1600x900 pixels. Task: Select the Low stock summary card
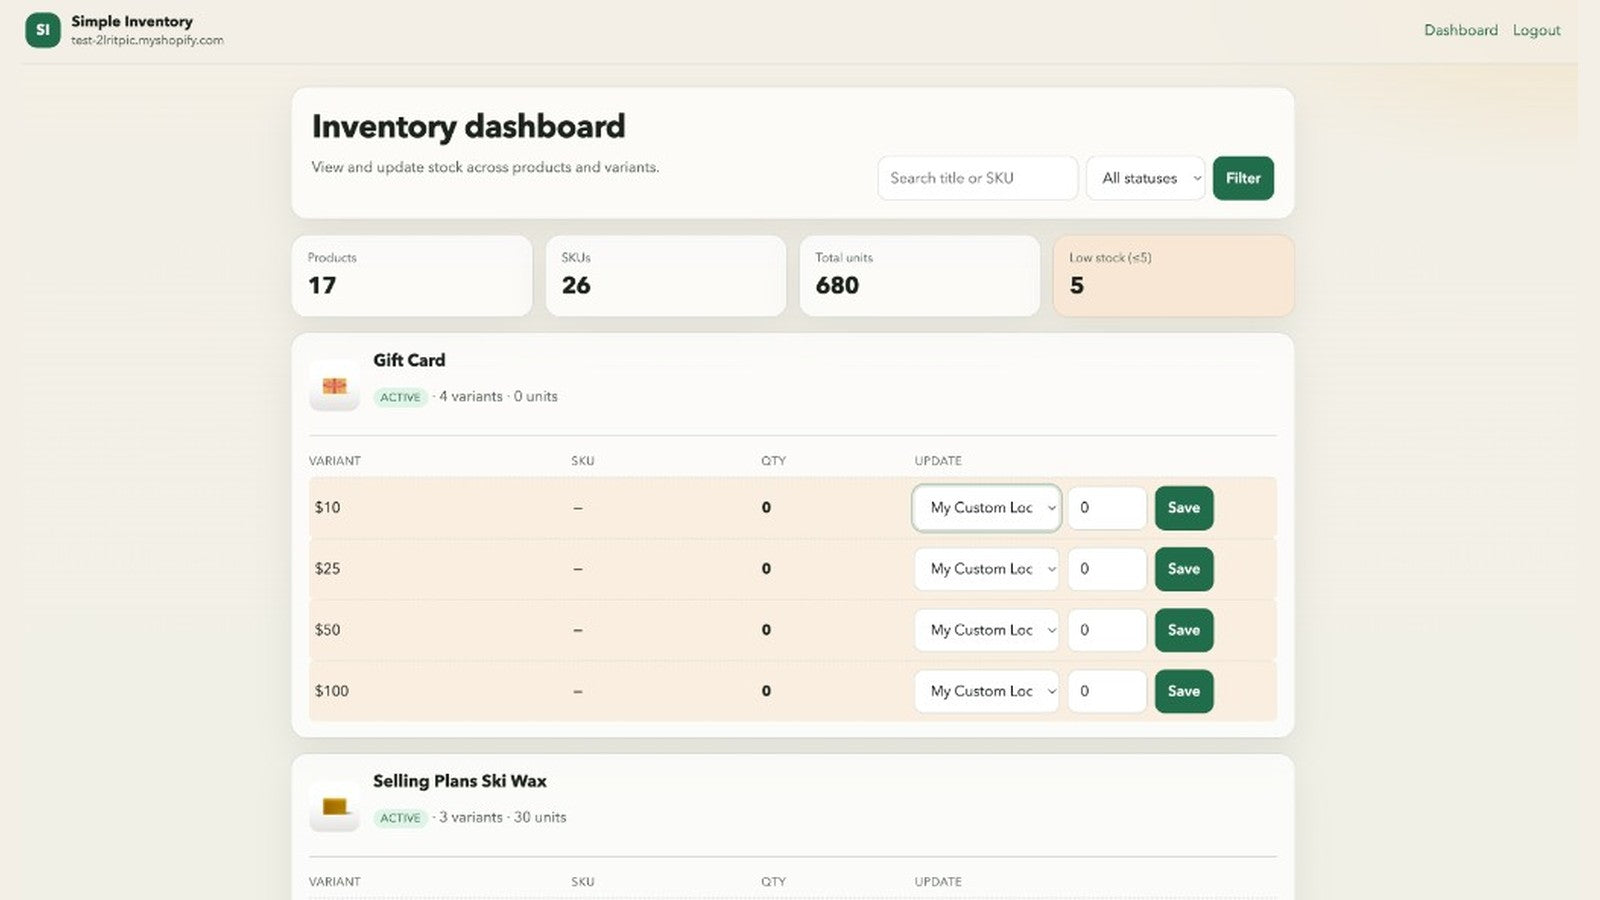[x=1173, y=276]
